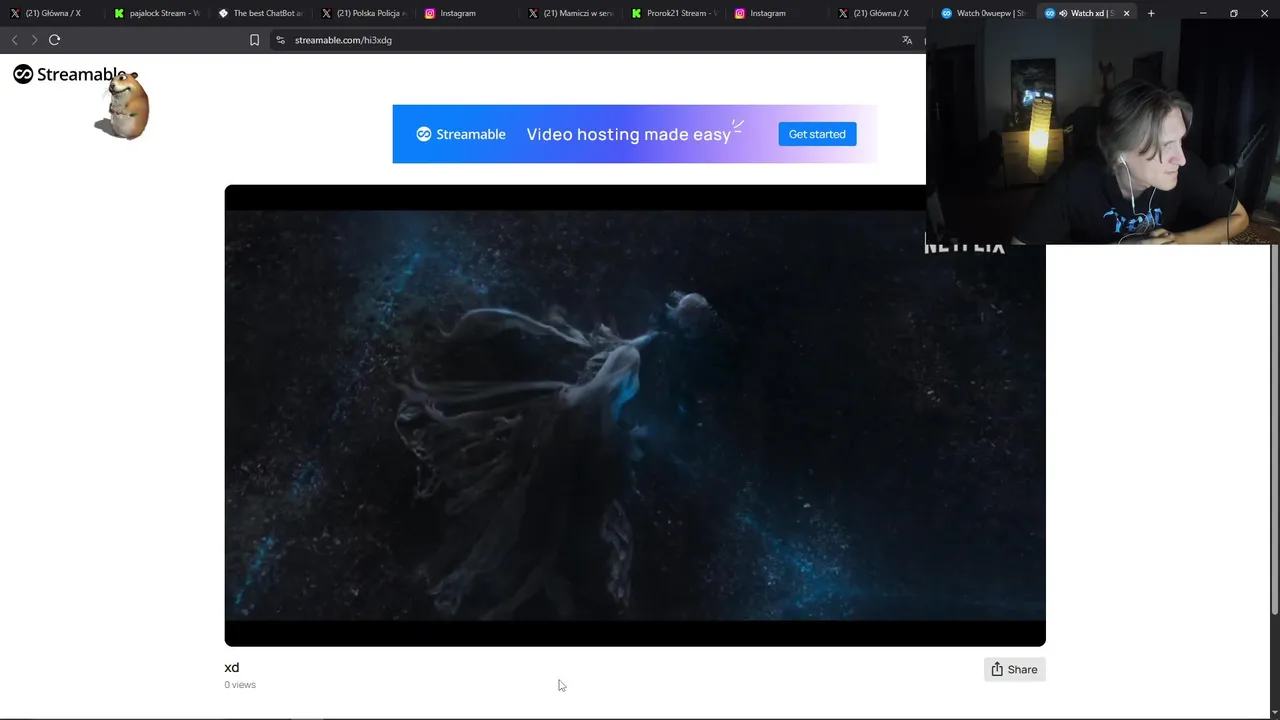Open The best ChatBot tab
Screen dimensions: 1280x720
pos(260,13)
